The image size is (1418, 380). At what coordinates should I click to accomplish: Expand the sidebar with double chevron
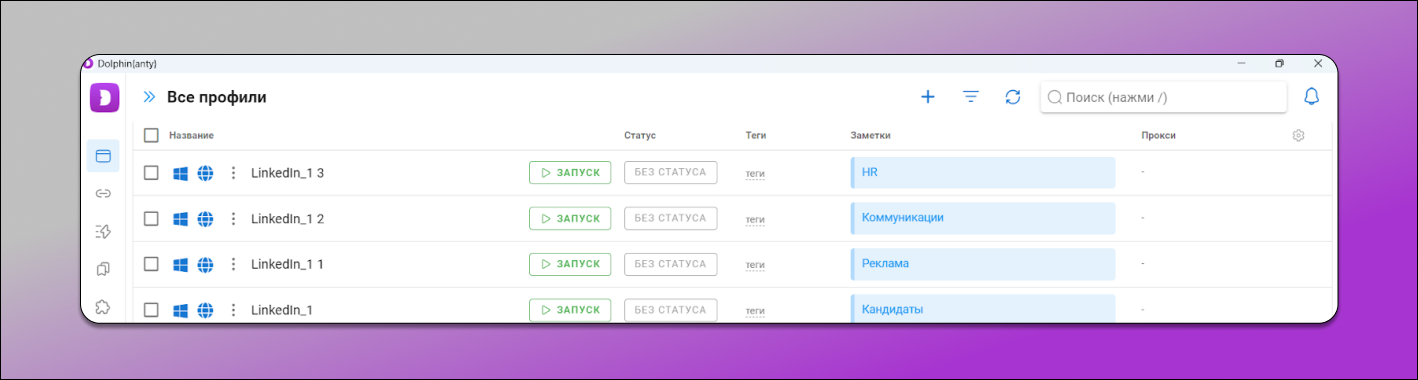tap(149, 97)
